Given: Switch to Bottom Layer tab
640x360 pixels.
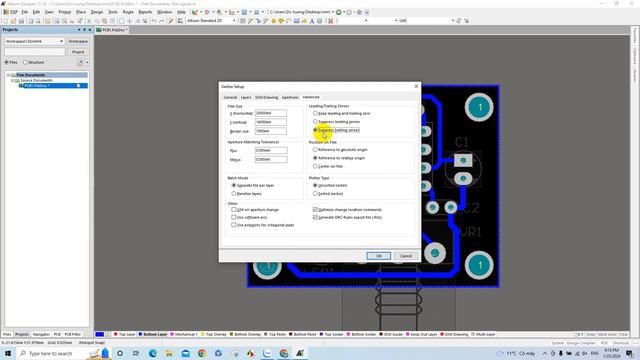Looking at the screenshot, I should click(153, 334).
